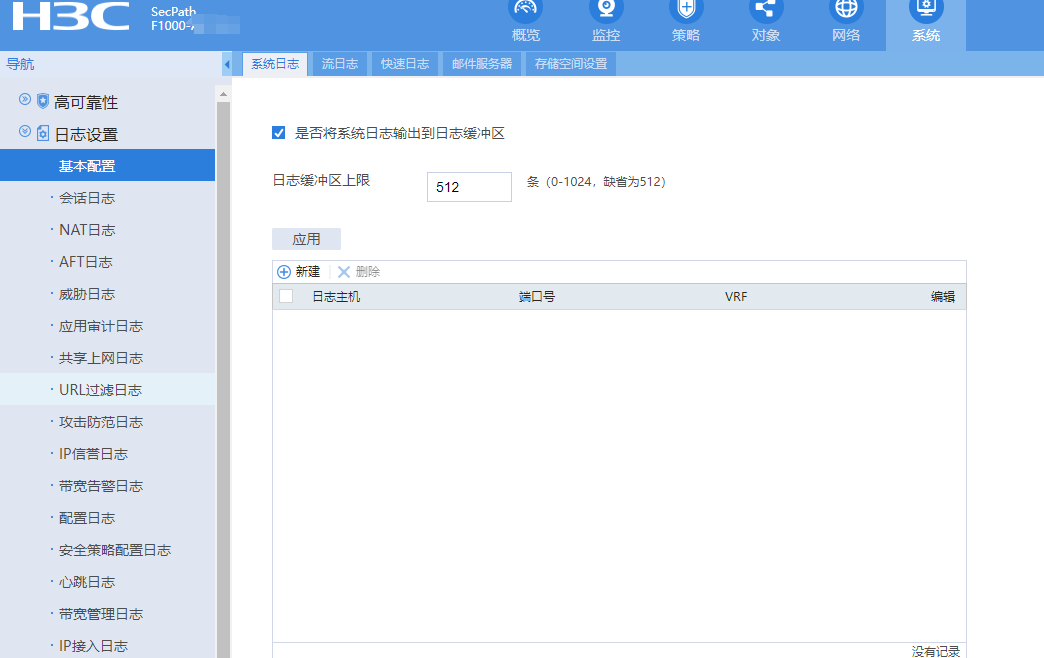Image resolution: width=1044 pixels, height=658 pixels.
Task: Collapse the navigation panel arrow
Action: click(x=227, y=65)
